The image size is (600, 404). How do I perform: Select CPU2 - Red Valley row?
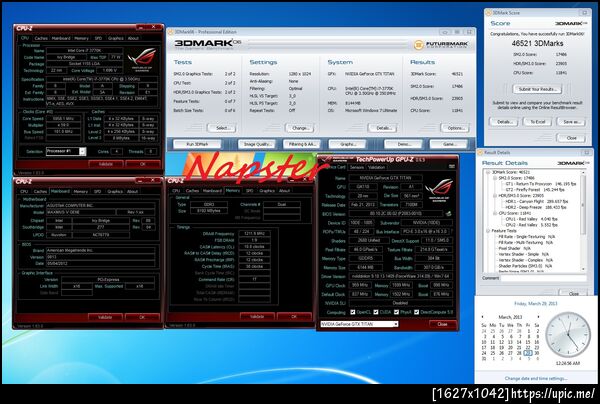[531, 225]
